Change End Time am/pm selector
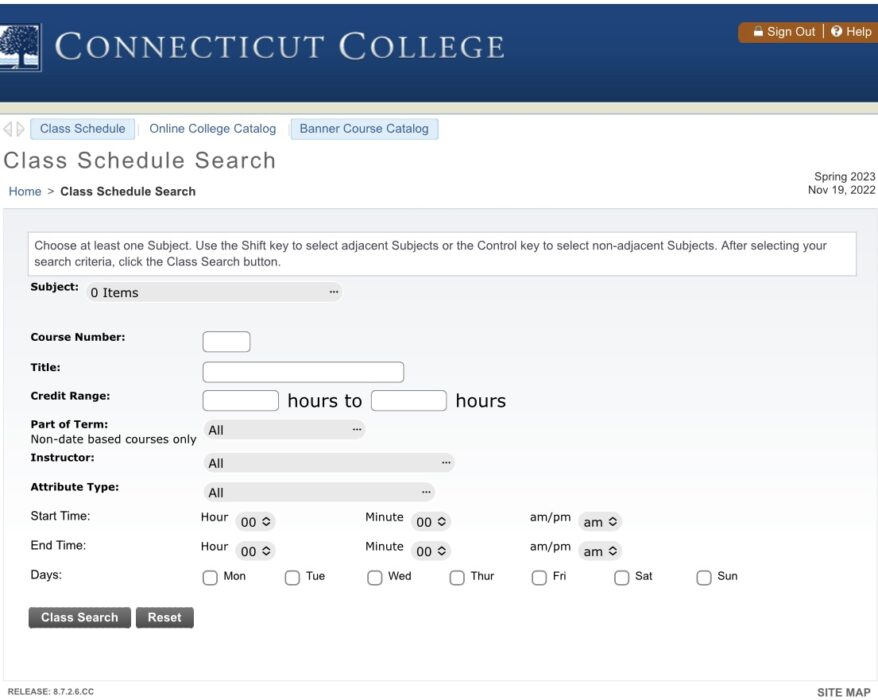 (x=600, y=551)
